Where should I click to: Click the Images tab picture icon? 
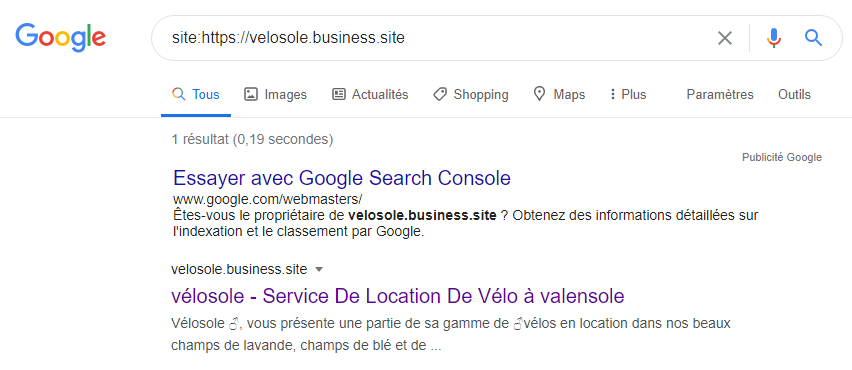tap(250, 95)
